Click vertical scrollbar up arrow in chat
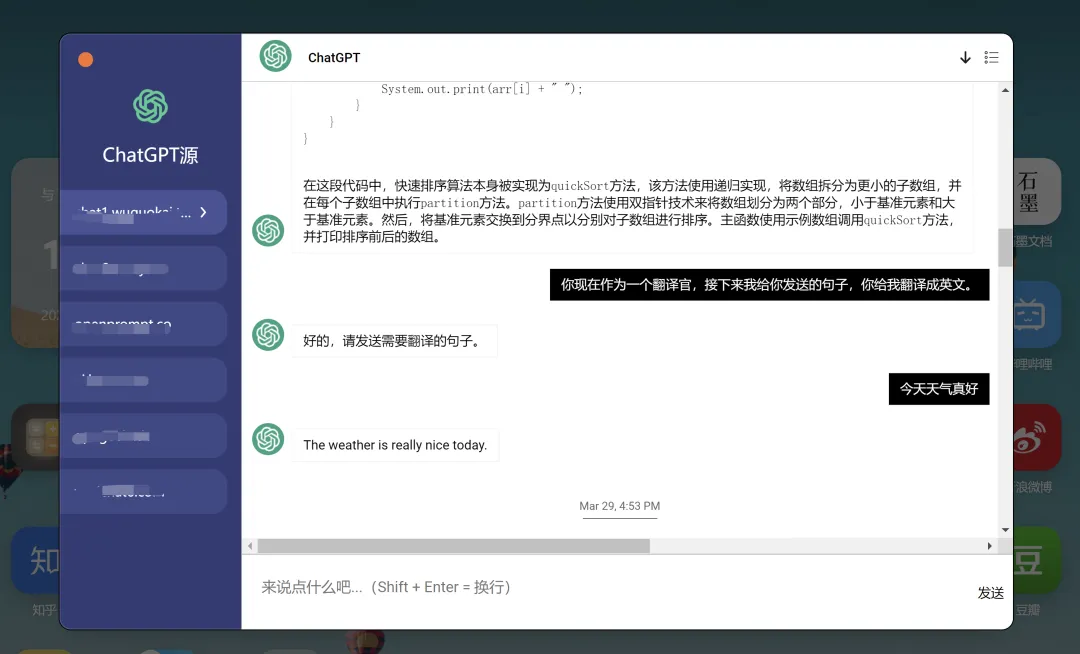1080x654 pixels. coord(1006,90)
